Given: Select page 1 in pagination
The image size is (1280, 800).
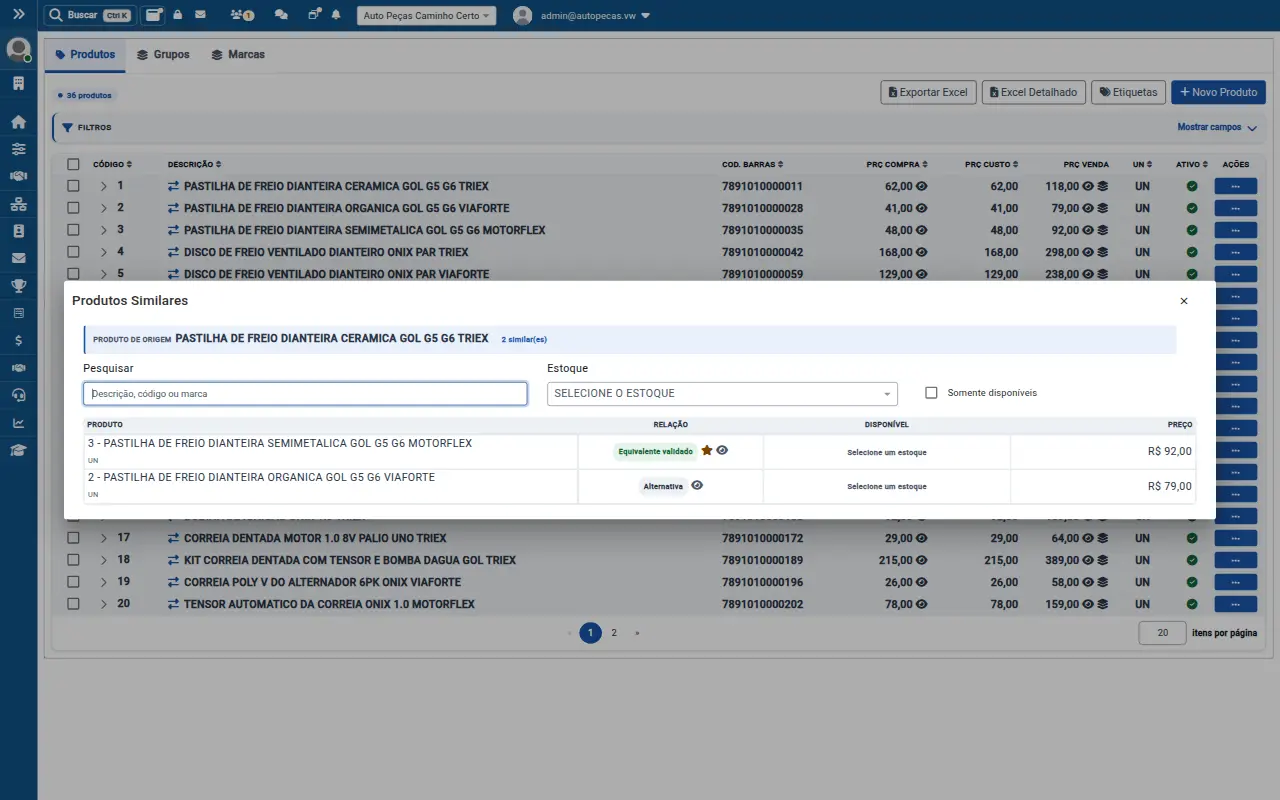Looking at the screenshot, I should 591,633.
